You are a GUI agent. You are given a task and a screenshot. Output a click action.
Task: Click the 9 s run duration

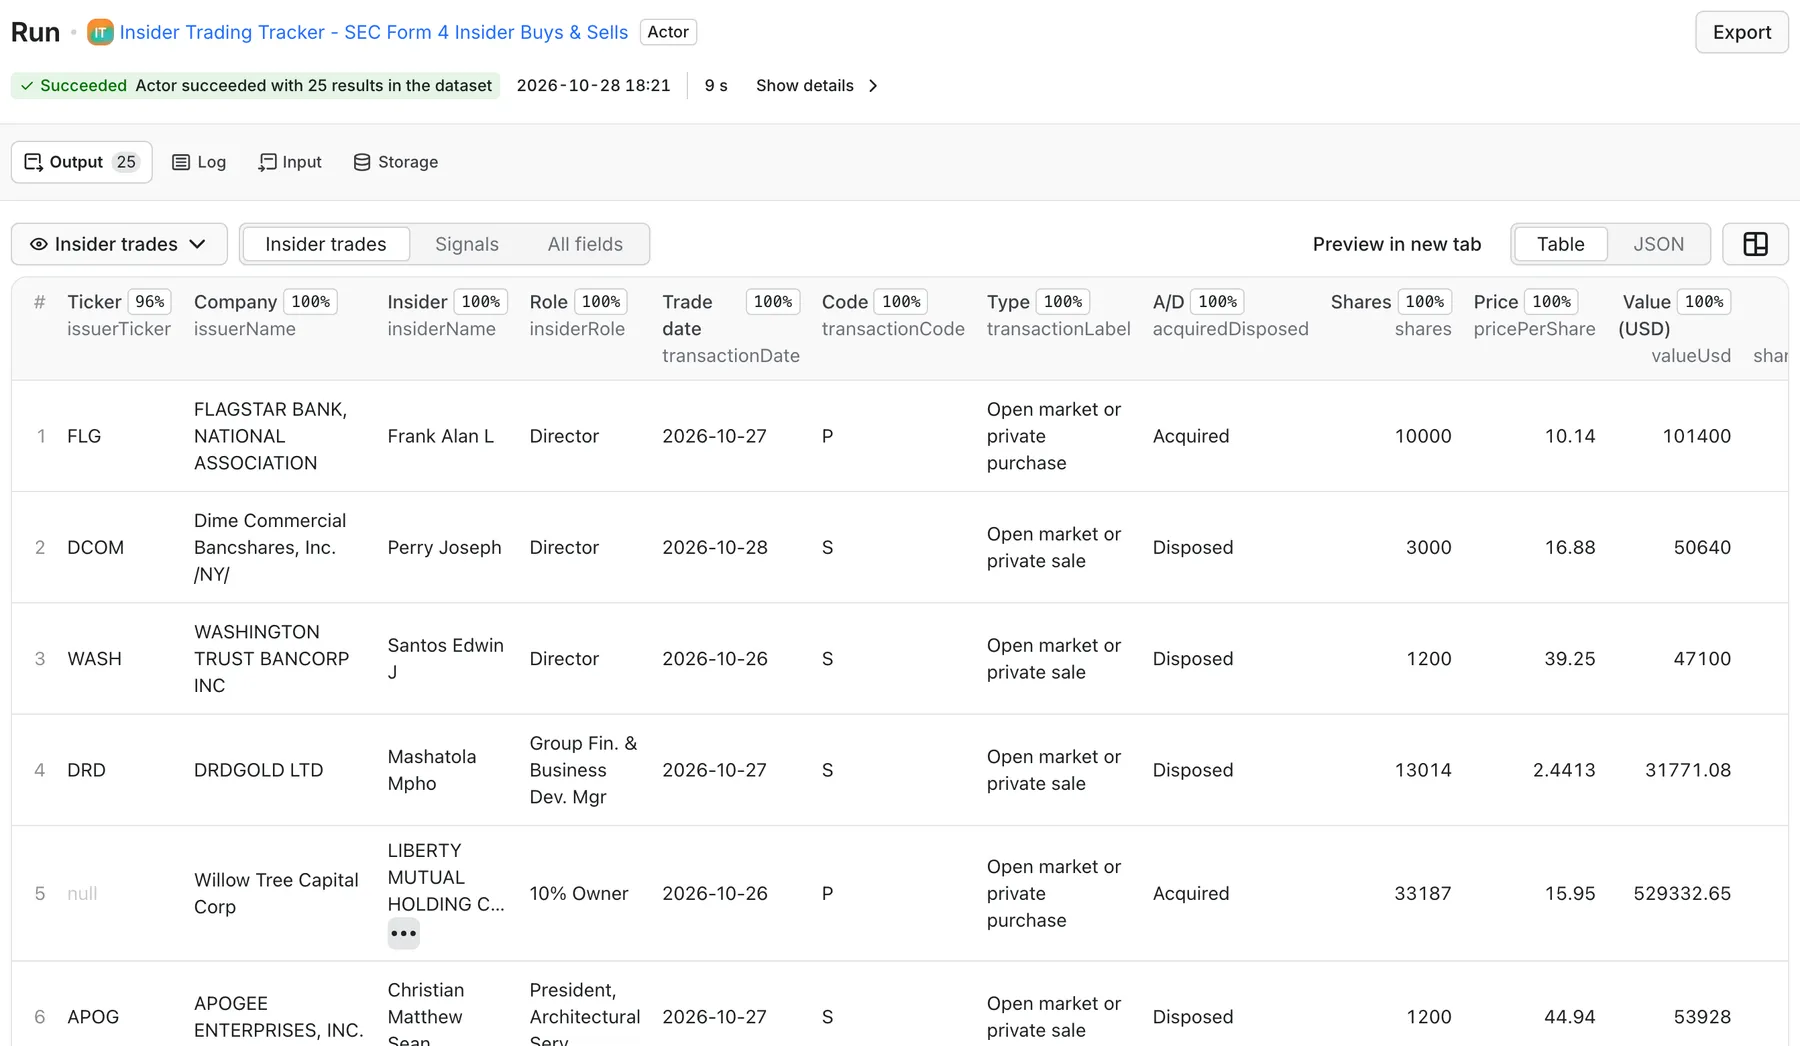716,86
